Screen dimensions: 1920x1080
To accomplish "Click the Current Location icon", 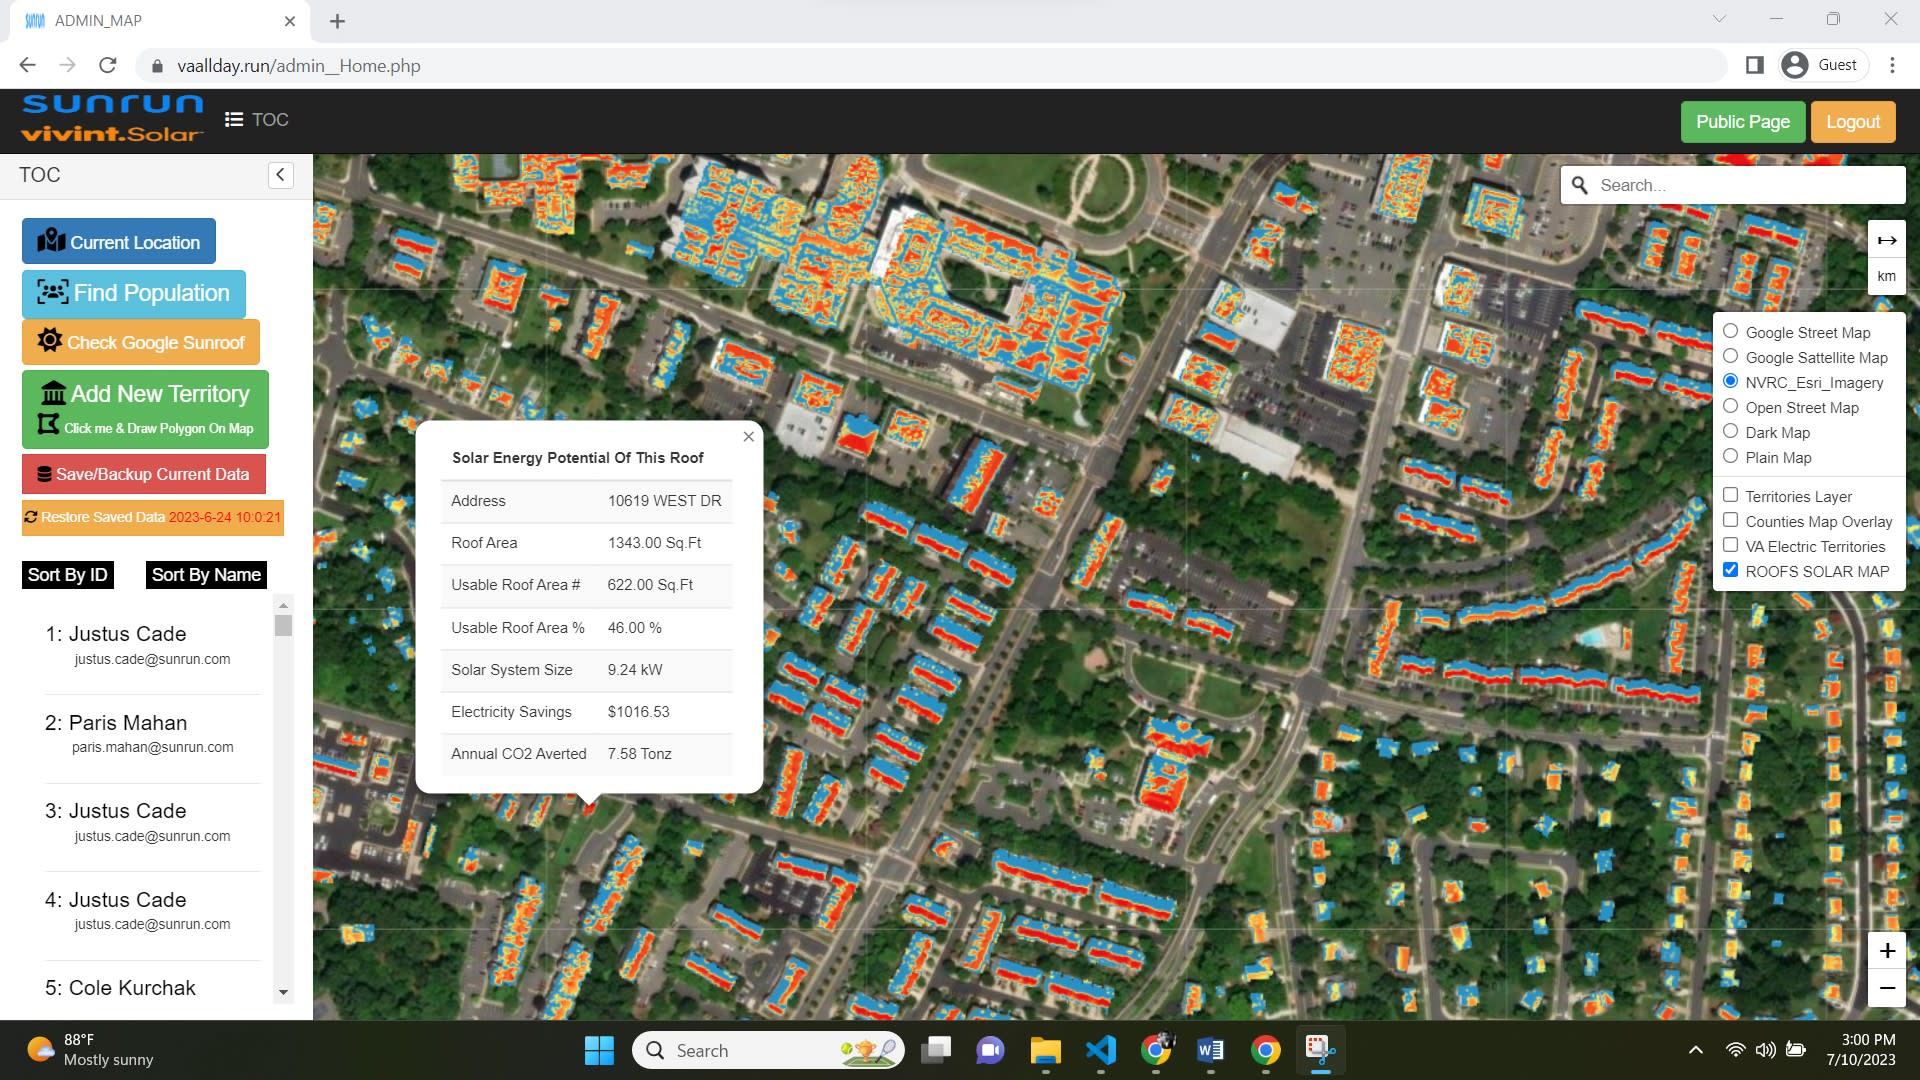I will pyautogui.click(x=50, y=239).
